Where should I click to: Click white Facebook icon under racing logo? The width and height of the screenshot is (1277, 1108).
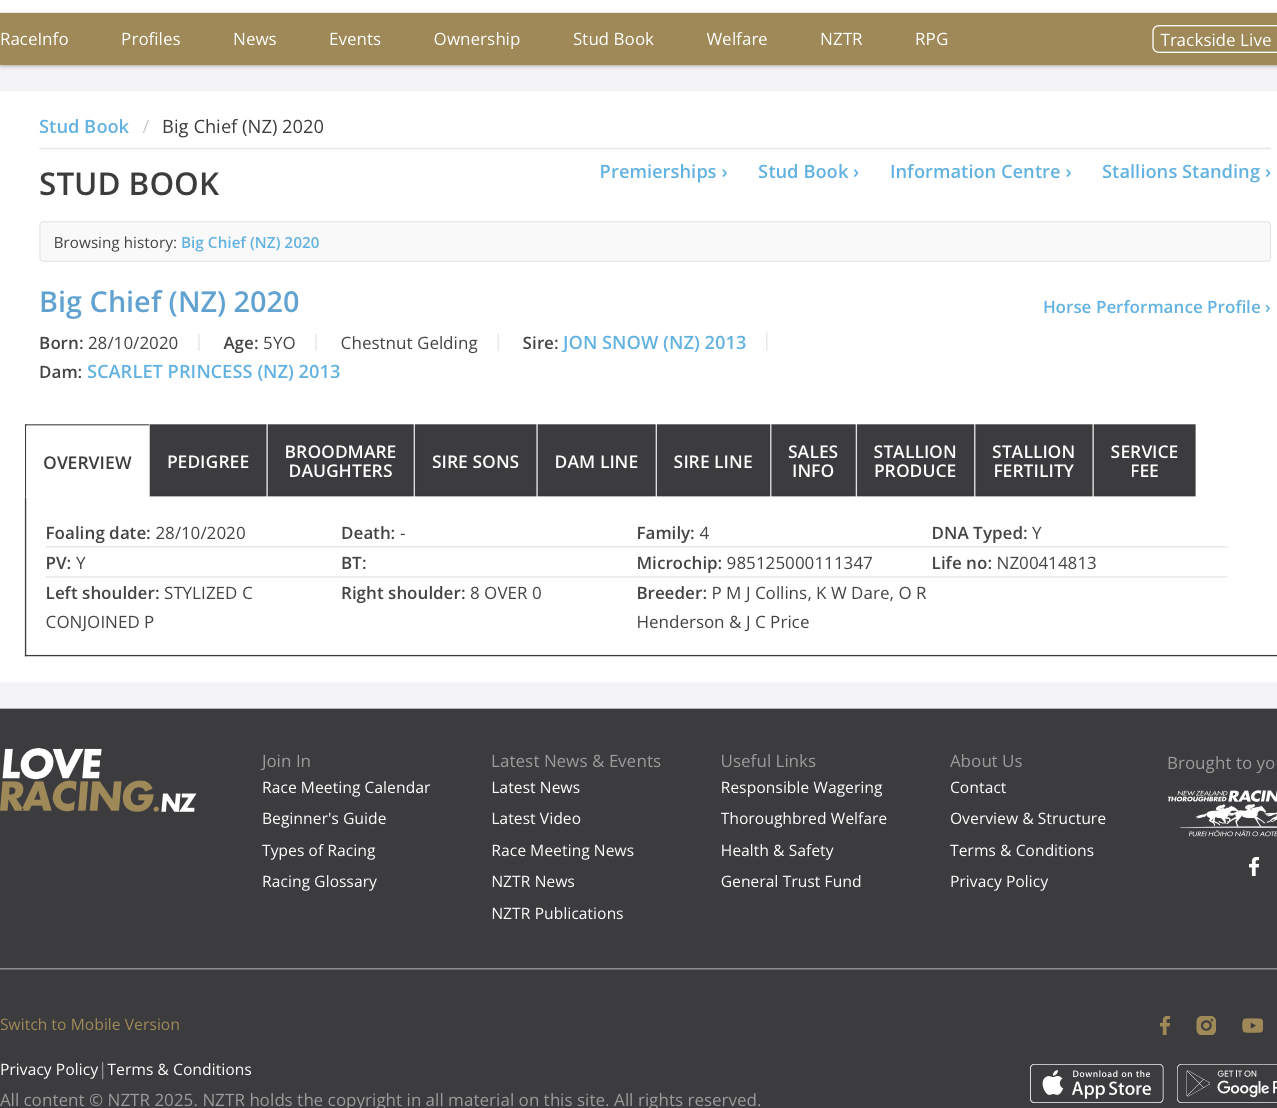[1254, 867]
